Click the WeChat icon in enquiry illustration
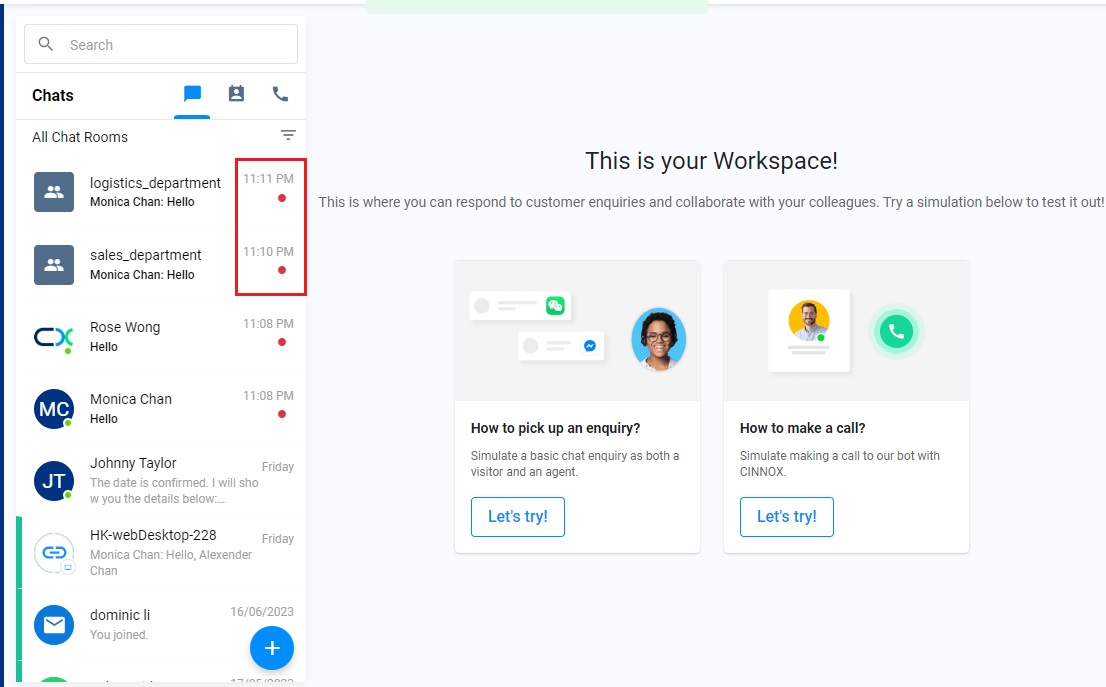The width and height of the screenshot is (1106, 687). pyautogui.click(x=555, y=305)
